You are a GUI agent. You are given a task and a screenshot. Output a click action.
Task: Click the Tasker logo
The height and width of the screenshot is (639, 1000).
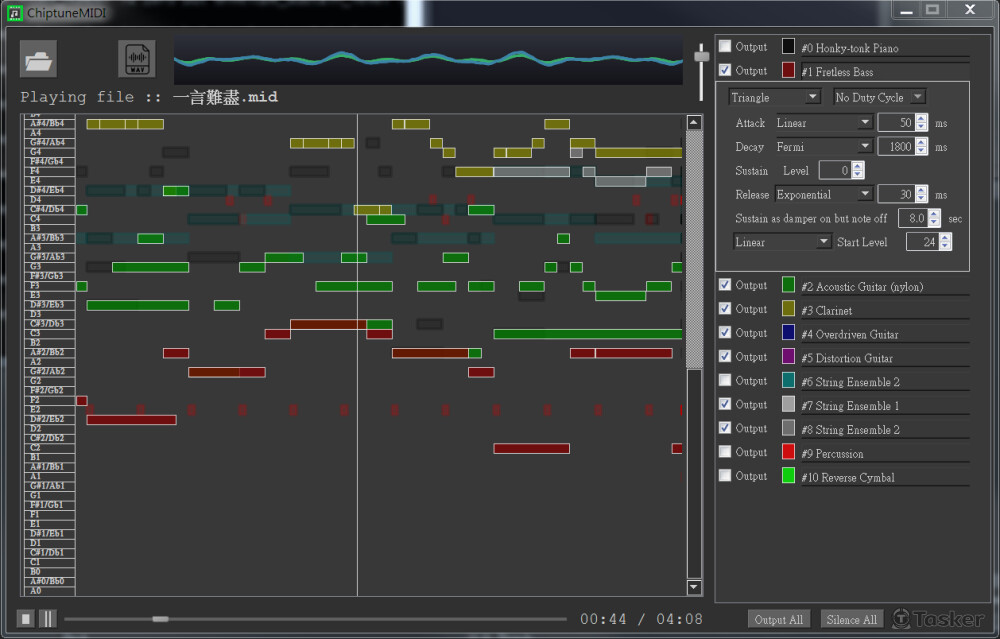[938, 619]
